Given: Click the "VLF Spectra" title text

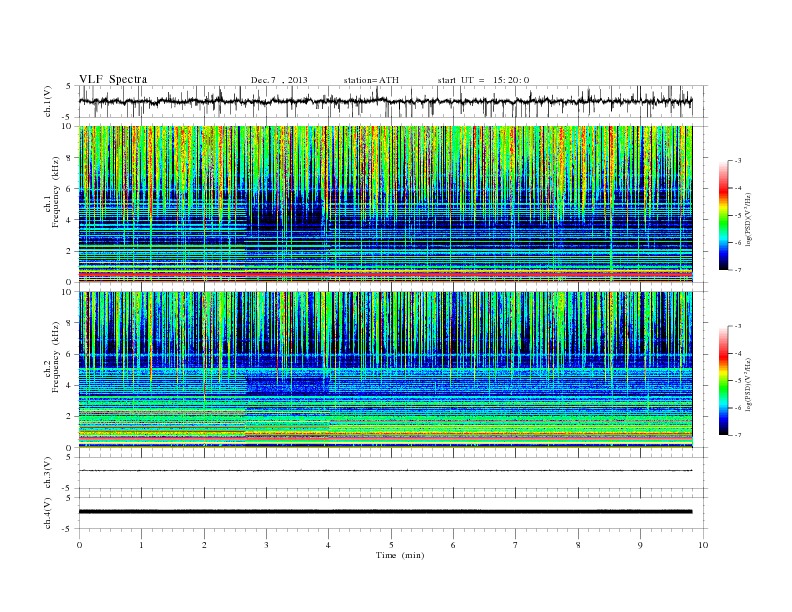Looking at the screenshot, I should pos(113,79).
